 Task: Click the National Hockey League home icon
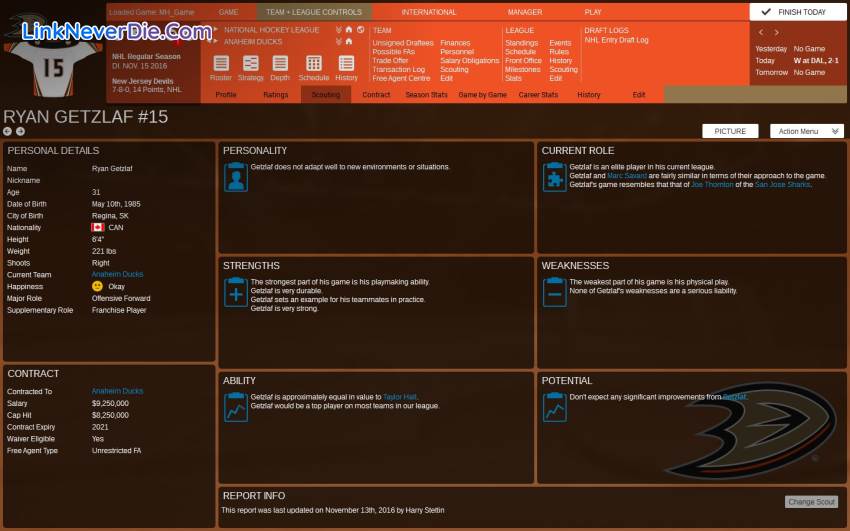click(349, 30)
